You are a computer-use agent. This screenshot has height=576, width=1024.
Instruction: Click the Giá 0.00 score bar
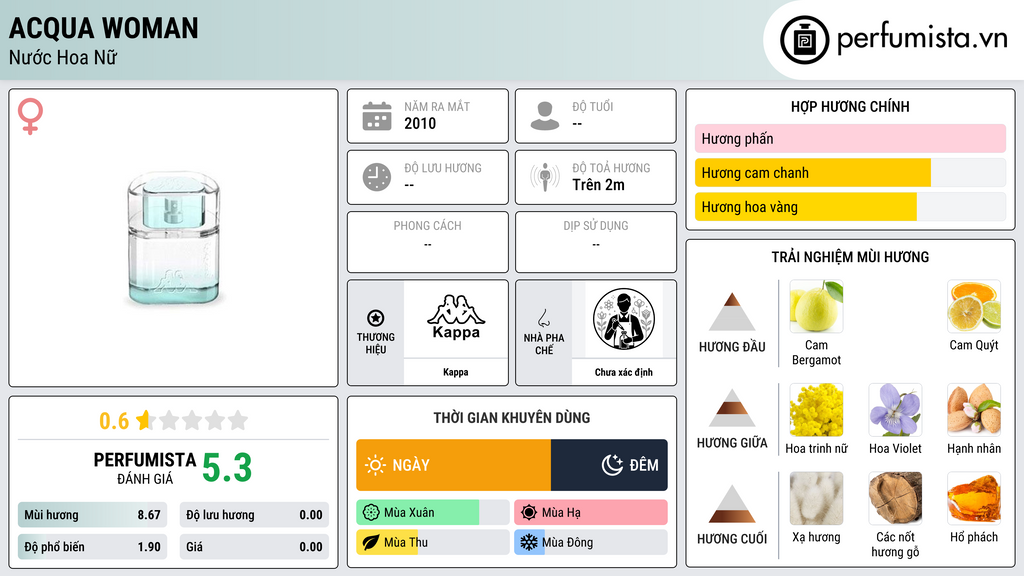254,547
